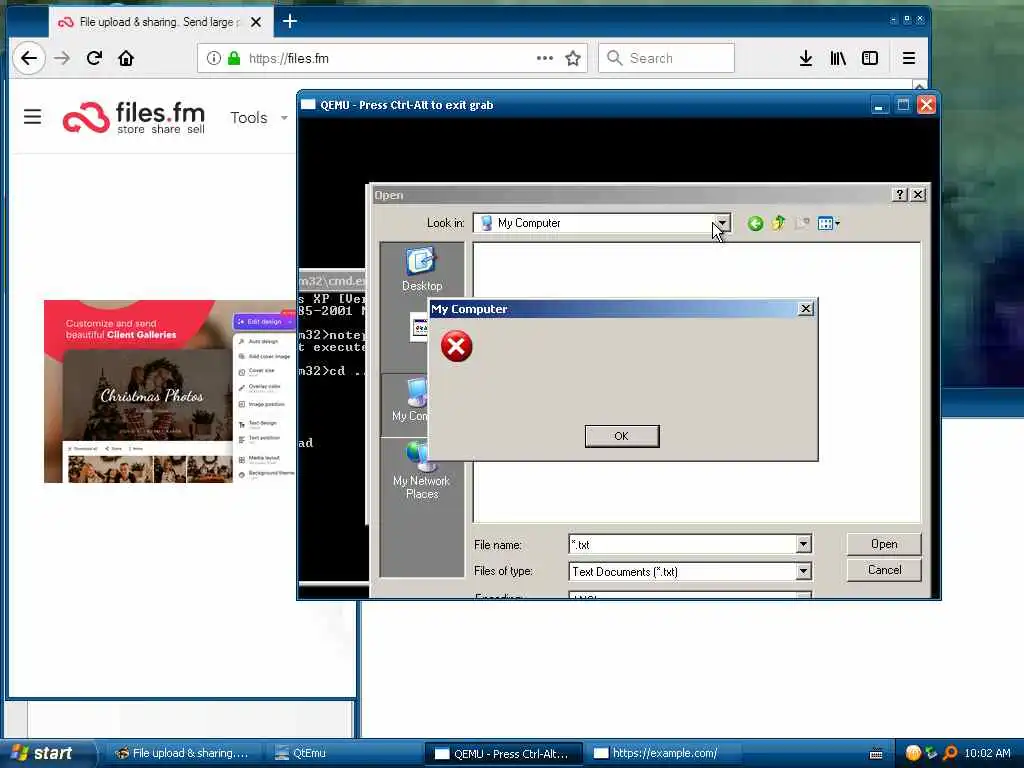This screenshot has width=1024, height=768.
Task: Switch to QEMU taskbar item
Action: (x=502, y=754)
